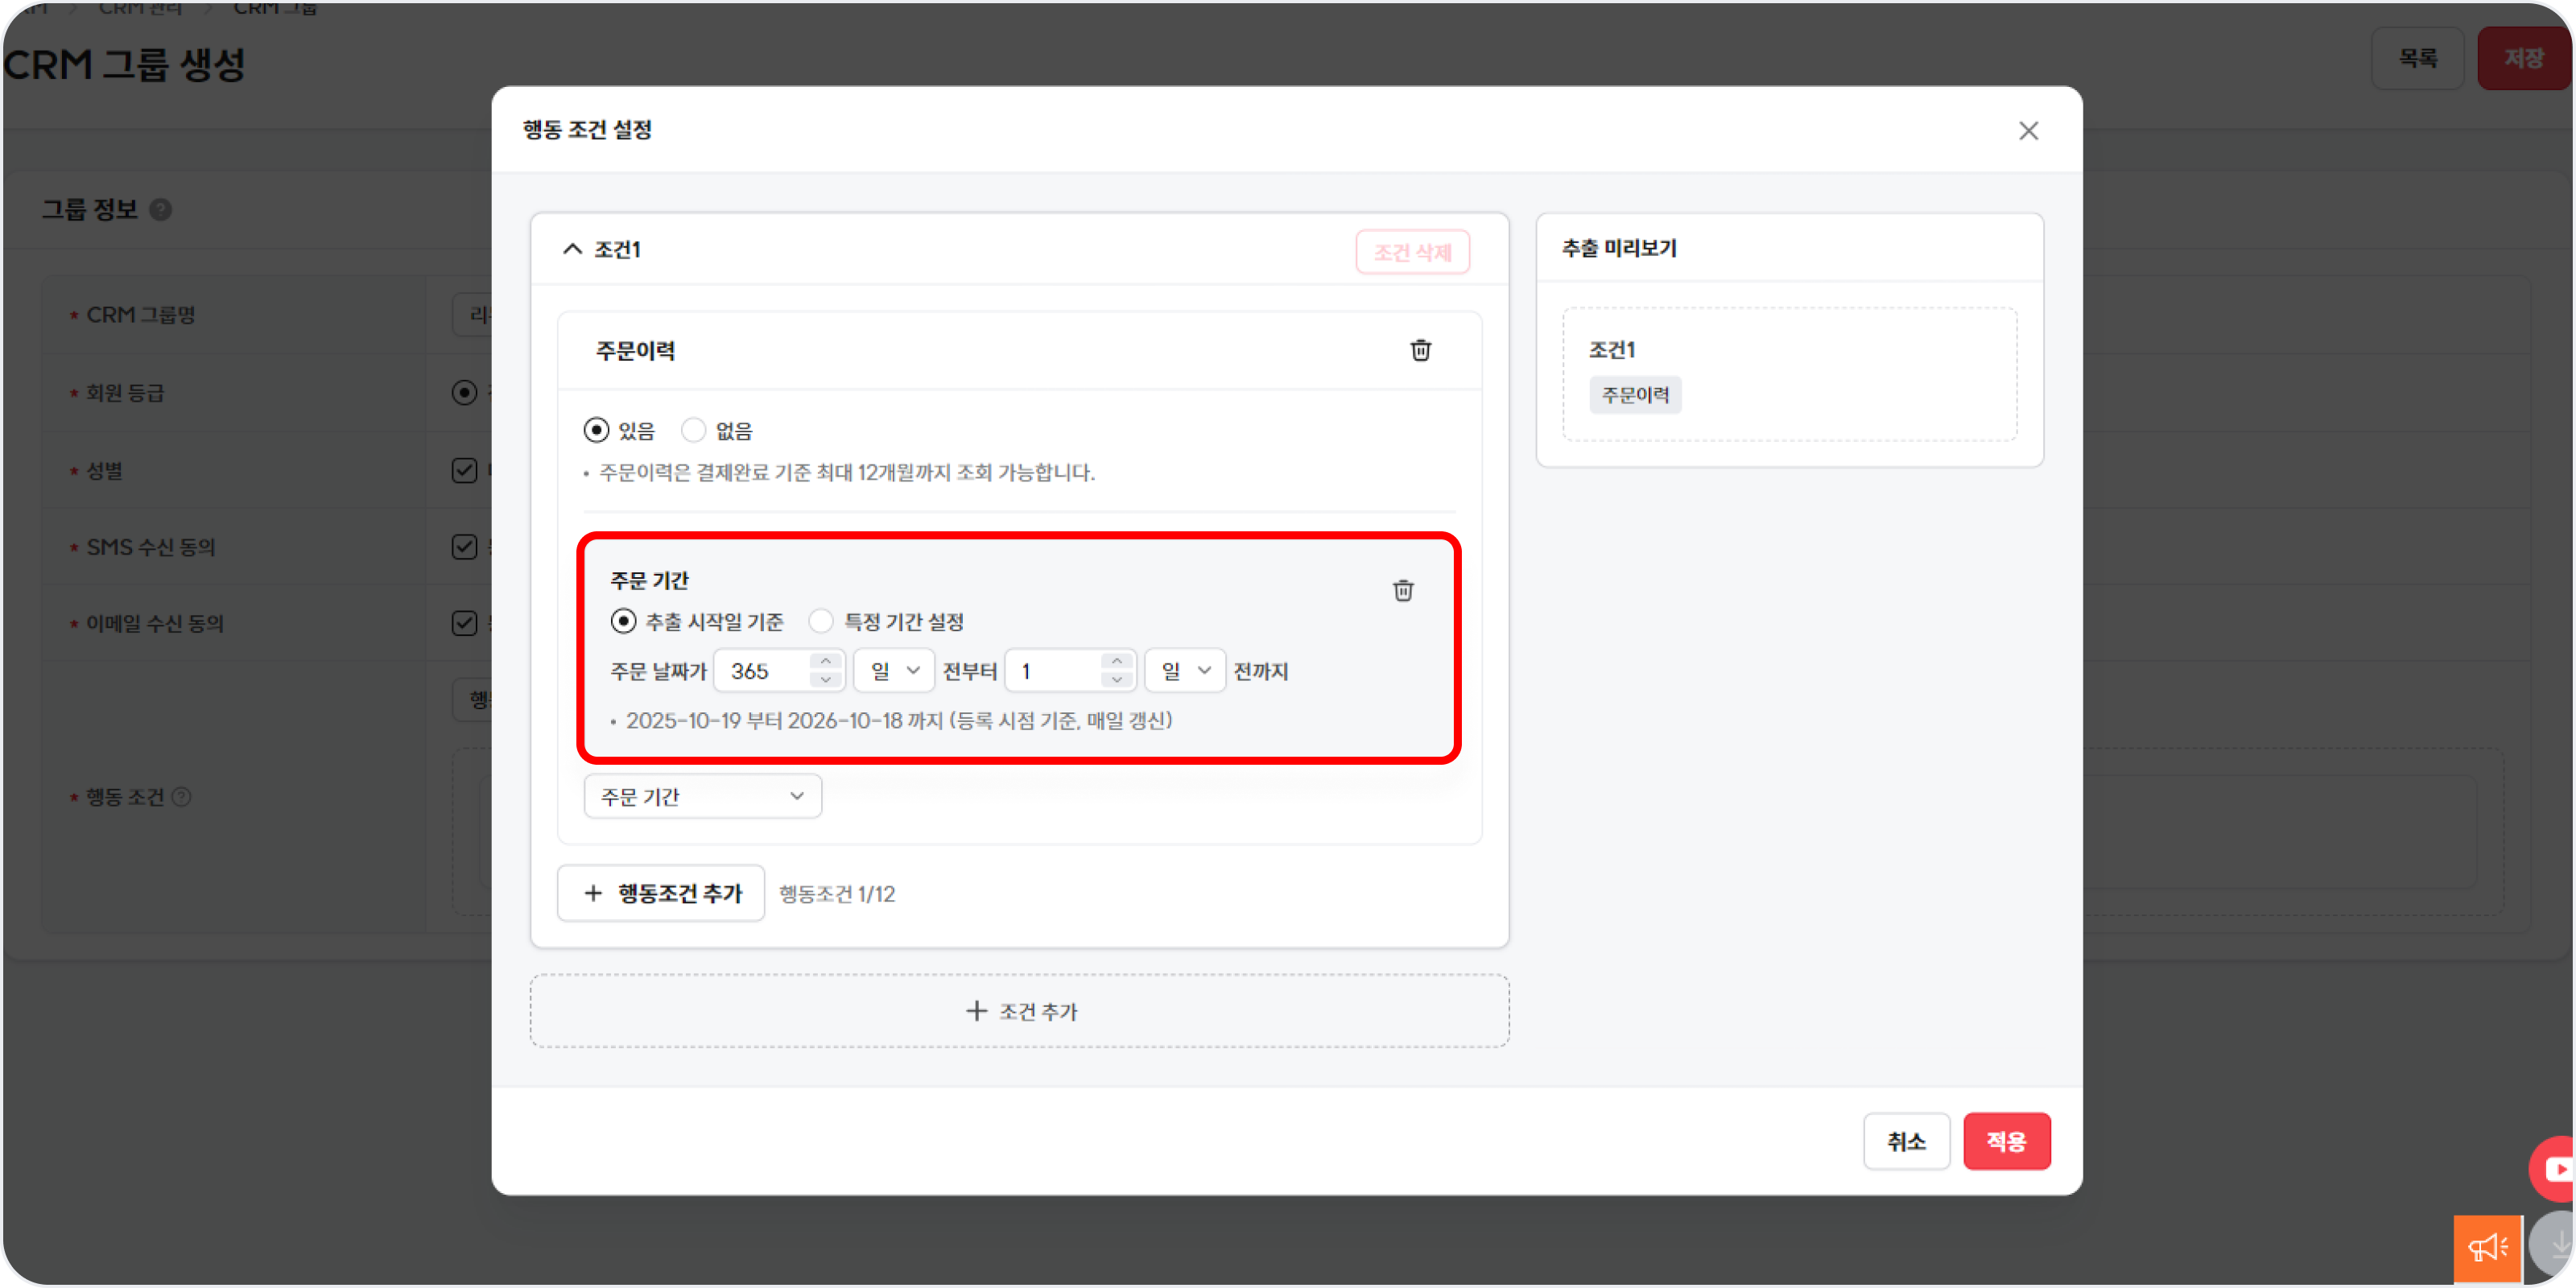The image size is (2576, 1288).
Task: Select the 회원 등급 radio button
Action: coord(464,392)
